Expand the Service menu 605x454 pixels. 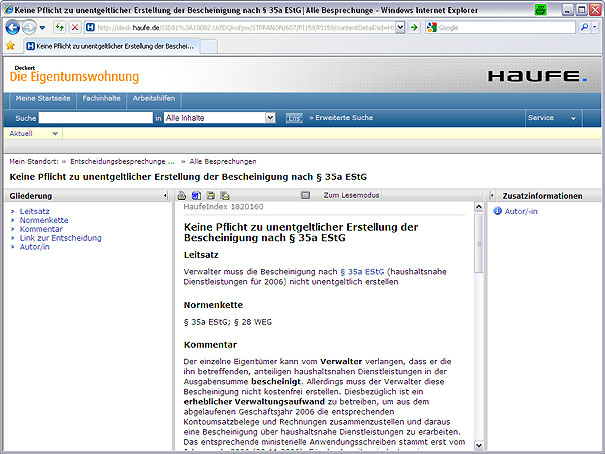[552, 118]
